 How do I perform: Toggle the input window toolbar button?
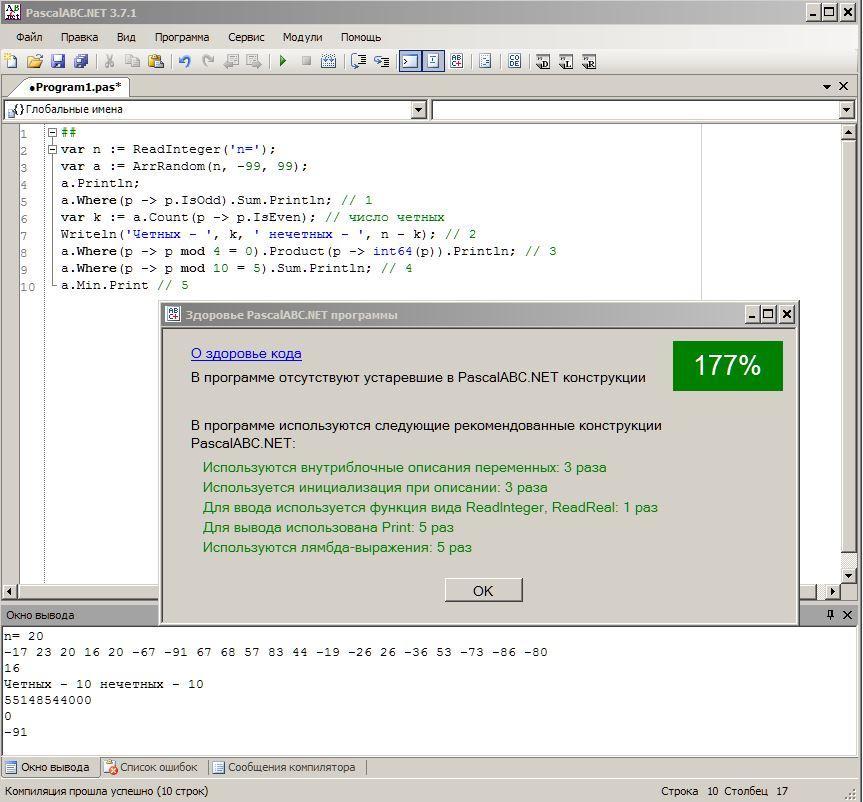coord(433,61)
